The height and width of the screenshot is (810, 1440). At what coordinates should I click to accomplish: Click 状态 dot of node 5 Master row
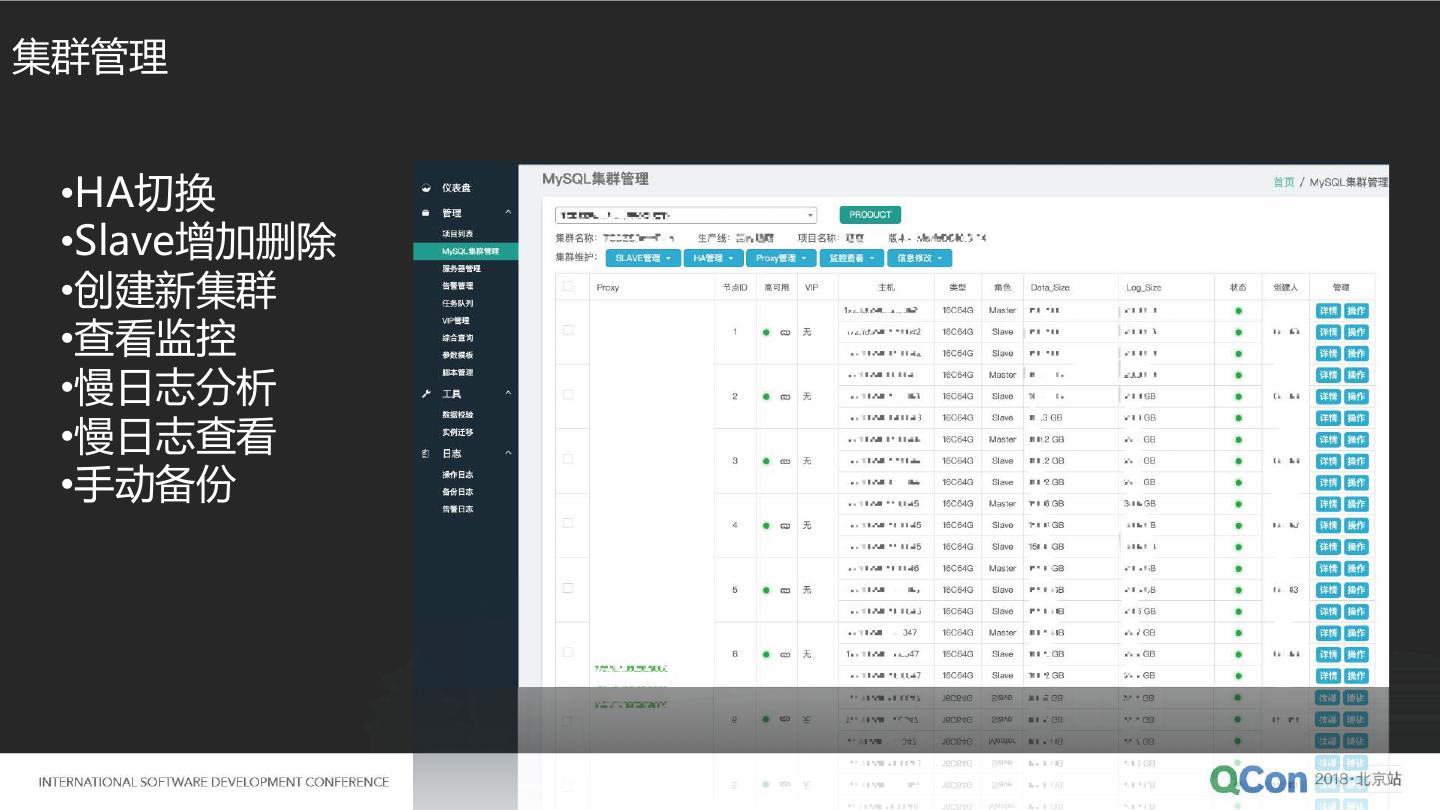[x=1238, y=569]
